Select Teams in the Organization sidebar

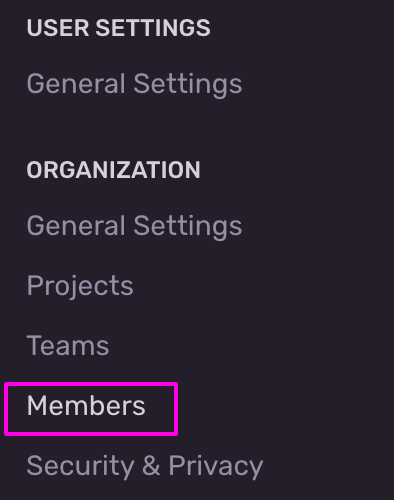68,346
